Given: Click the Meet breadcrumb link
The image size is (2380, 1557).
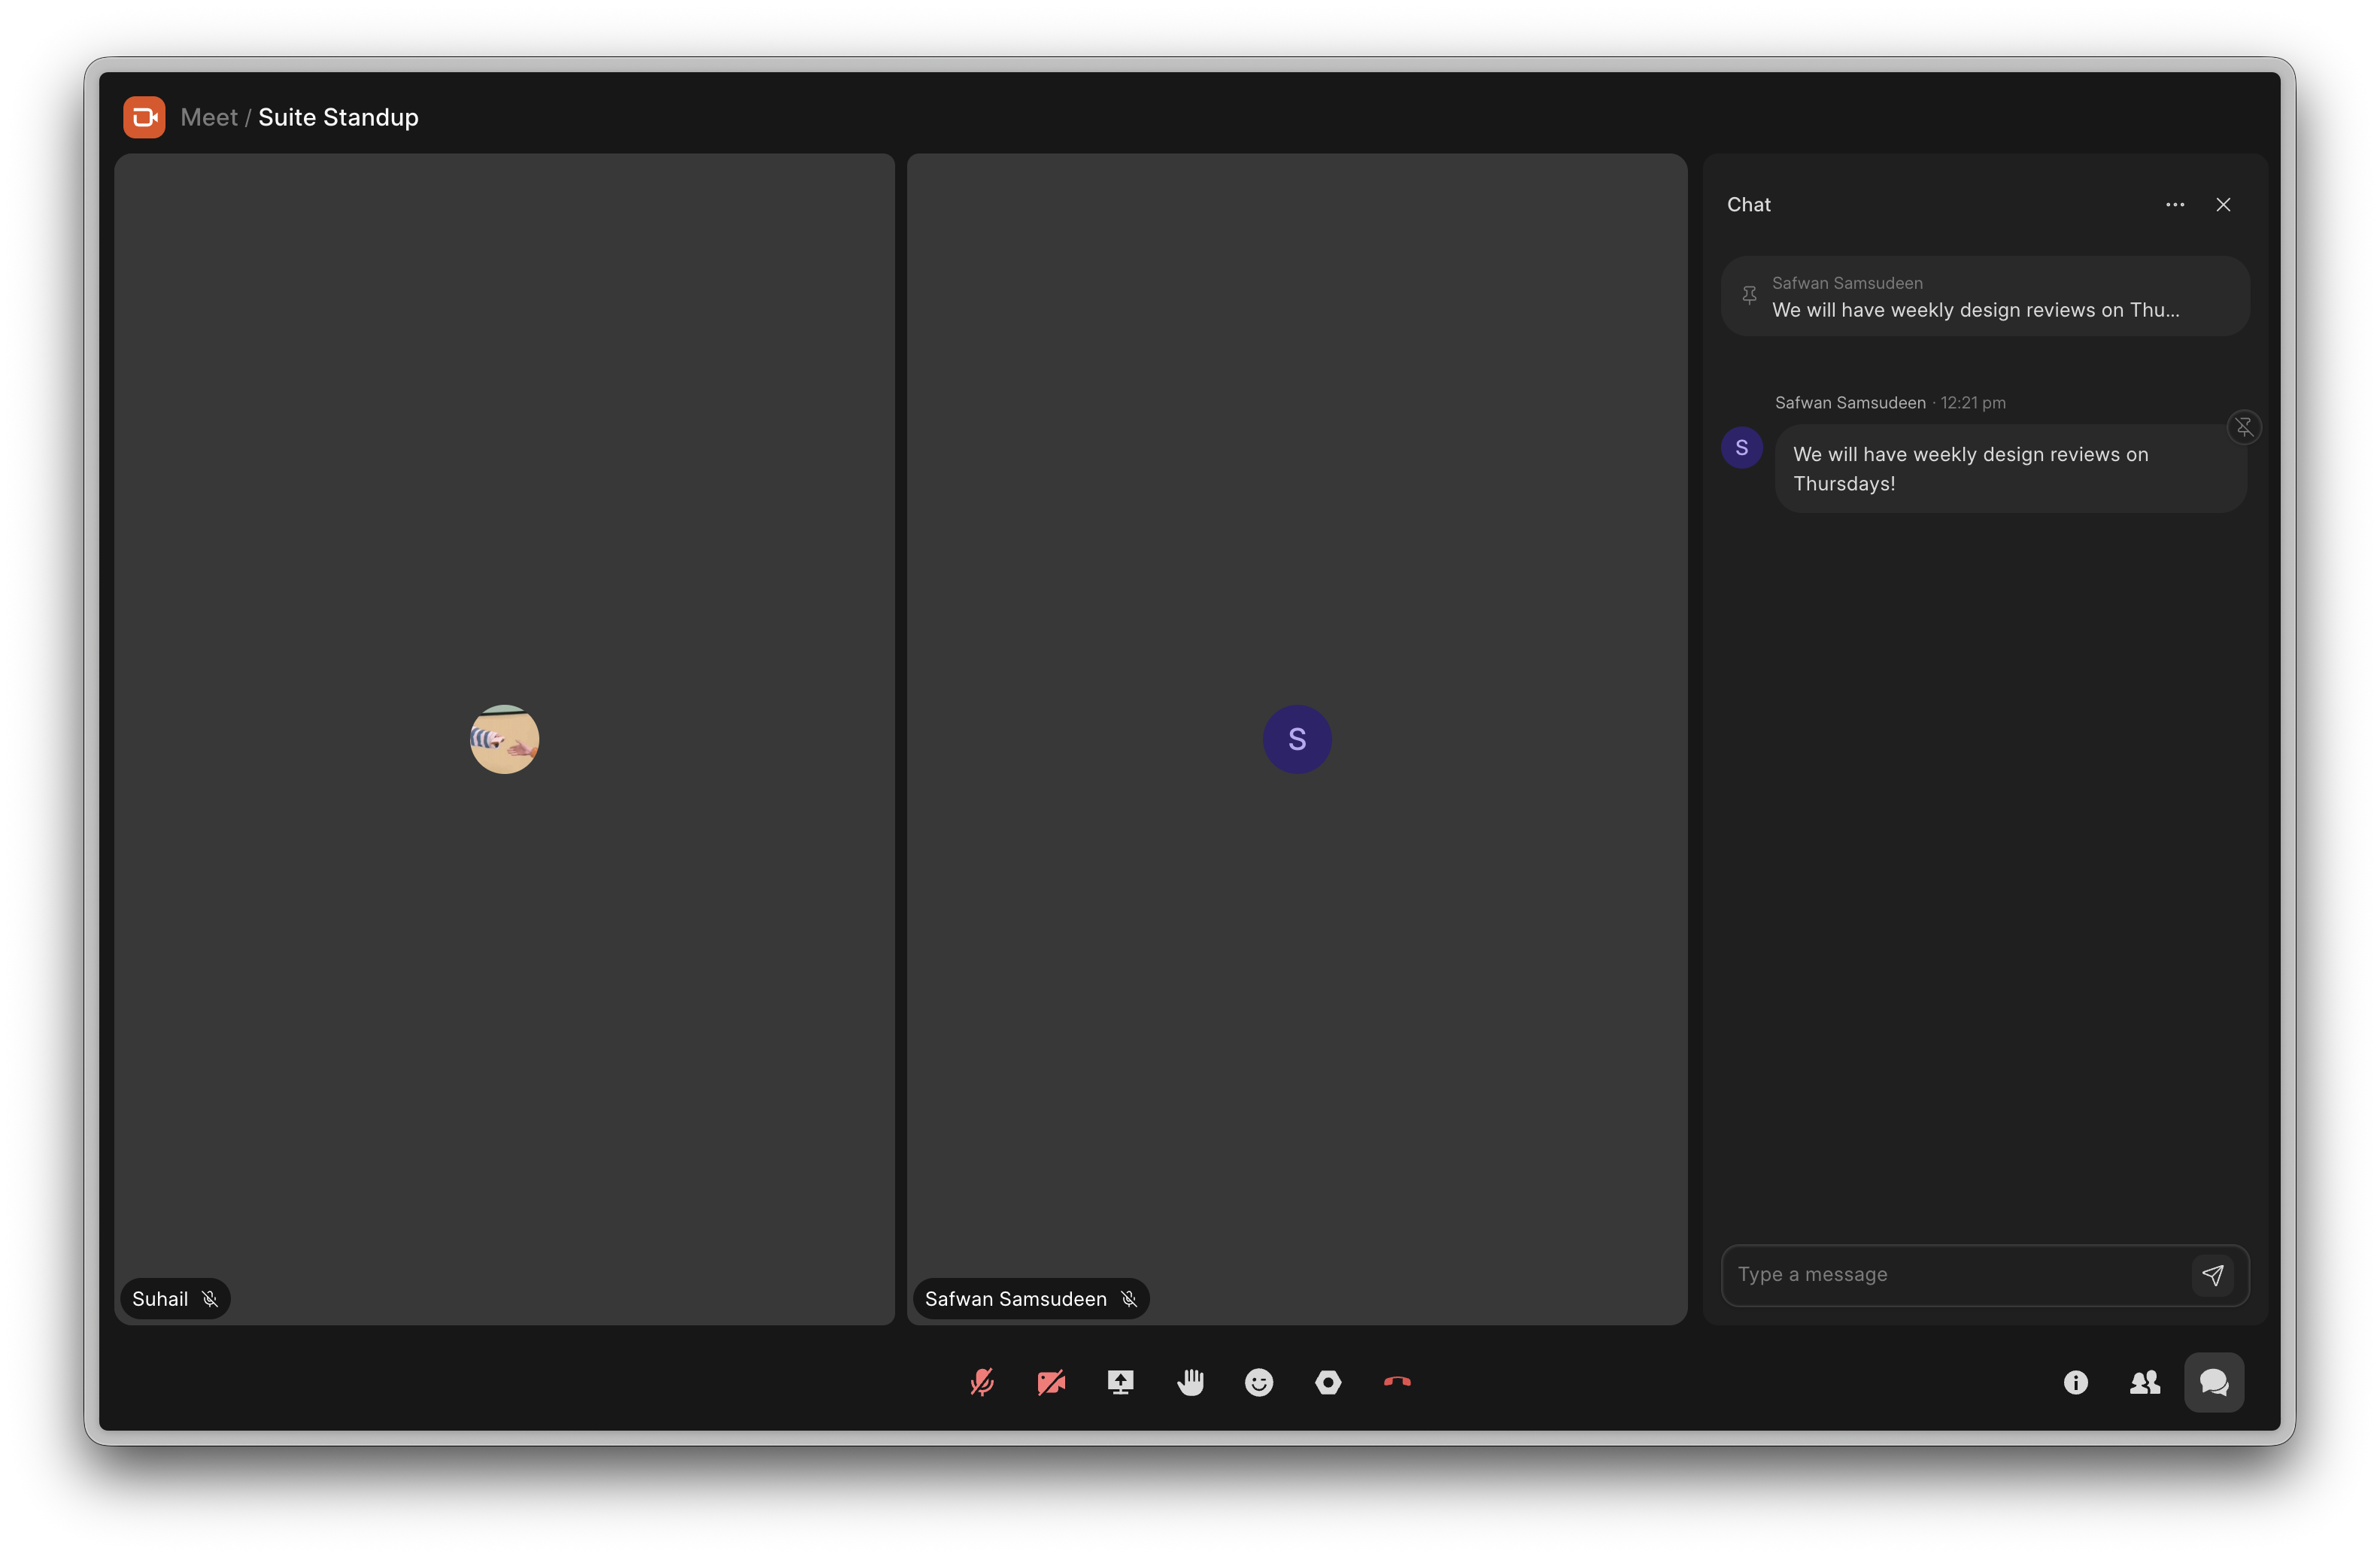Looking at the screenshot, I should point(209,117).
